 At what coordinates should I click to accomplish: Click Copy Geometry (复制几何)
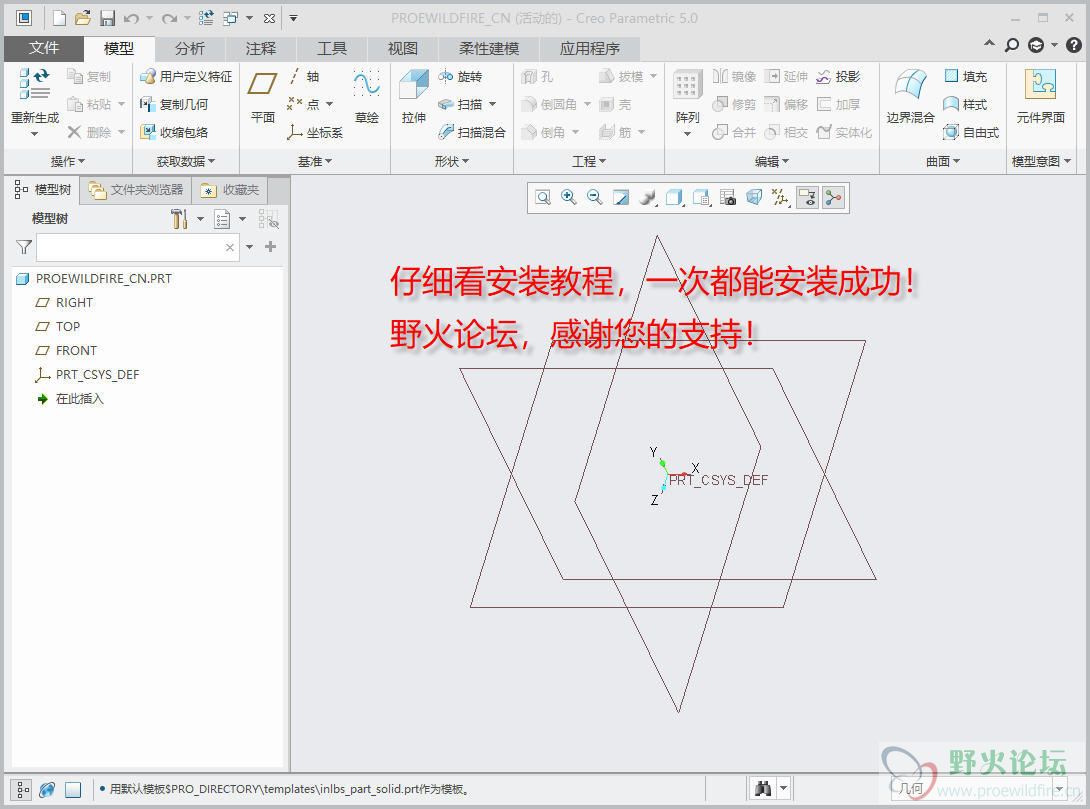pyautogui.click(x=174, y=104)
